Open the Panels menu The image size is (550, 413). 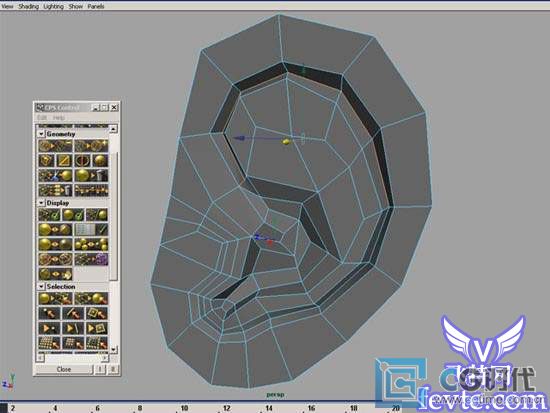coord(96,6)
